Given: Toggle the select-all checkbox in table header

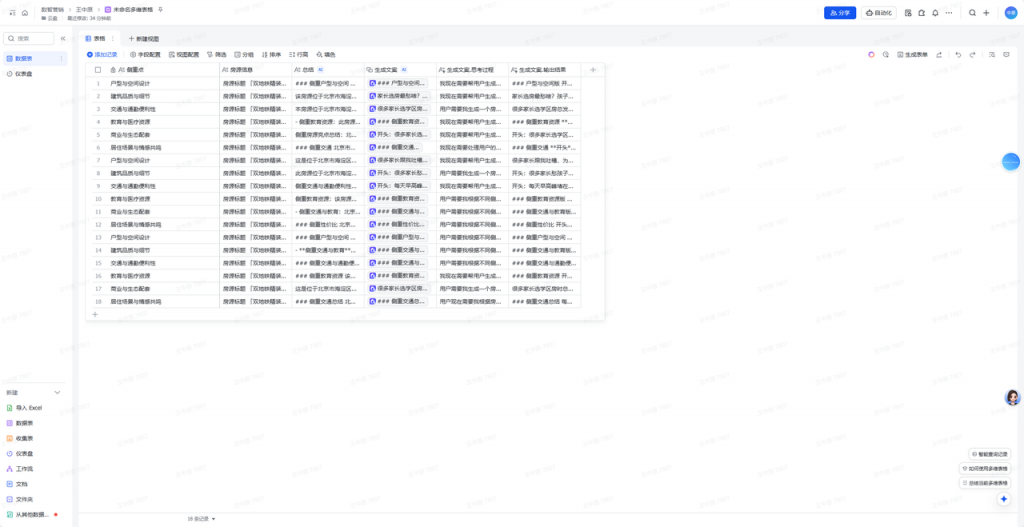Looking at the screenshot, I should pyautogui.click(x=98, y=69).
